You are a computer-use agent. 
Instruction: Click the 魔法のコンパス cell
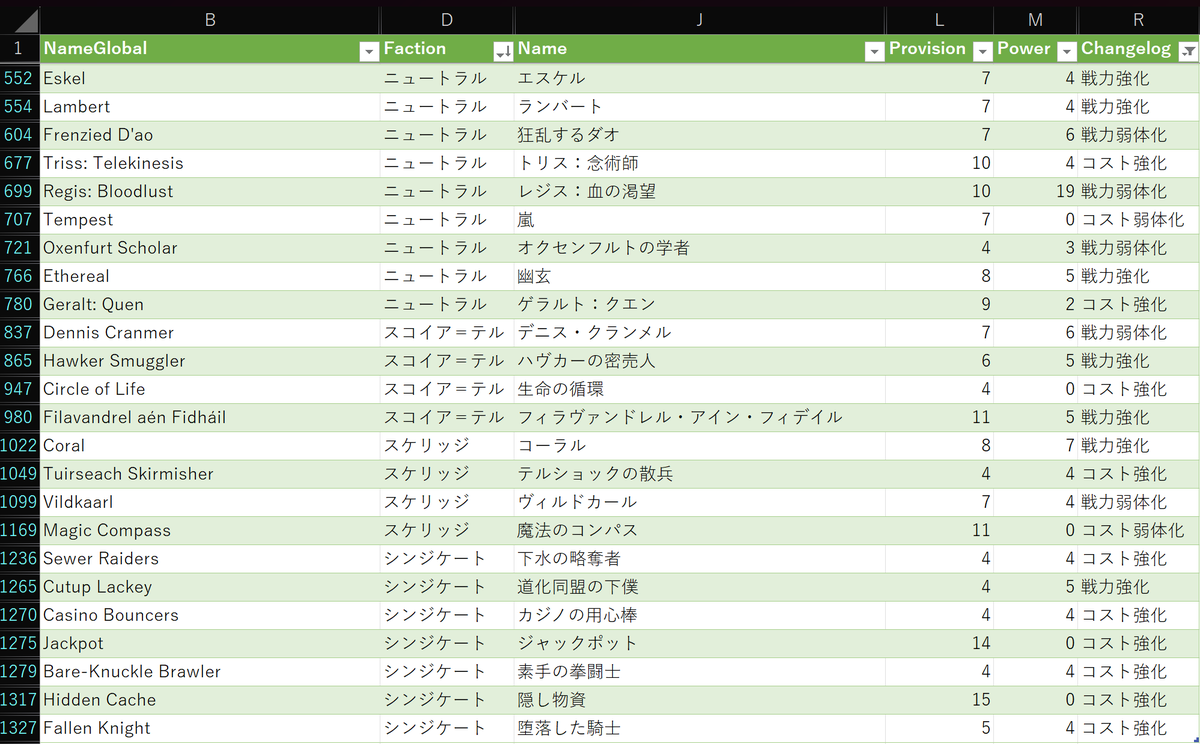click(x=700, y=530)
